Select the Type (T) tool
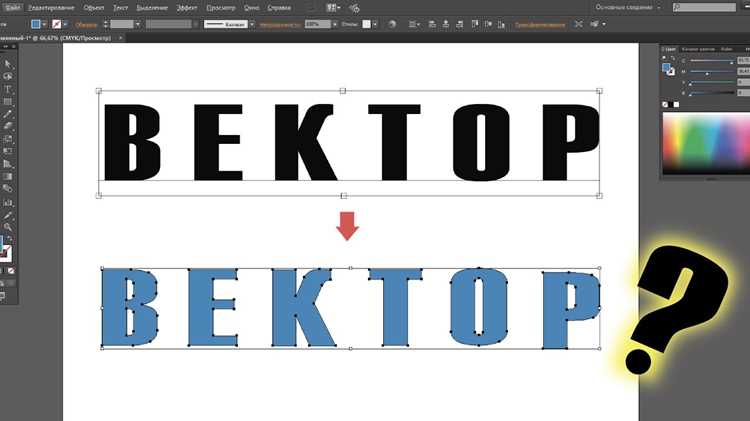750x421 pixels. [8, 89]
